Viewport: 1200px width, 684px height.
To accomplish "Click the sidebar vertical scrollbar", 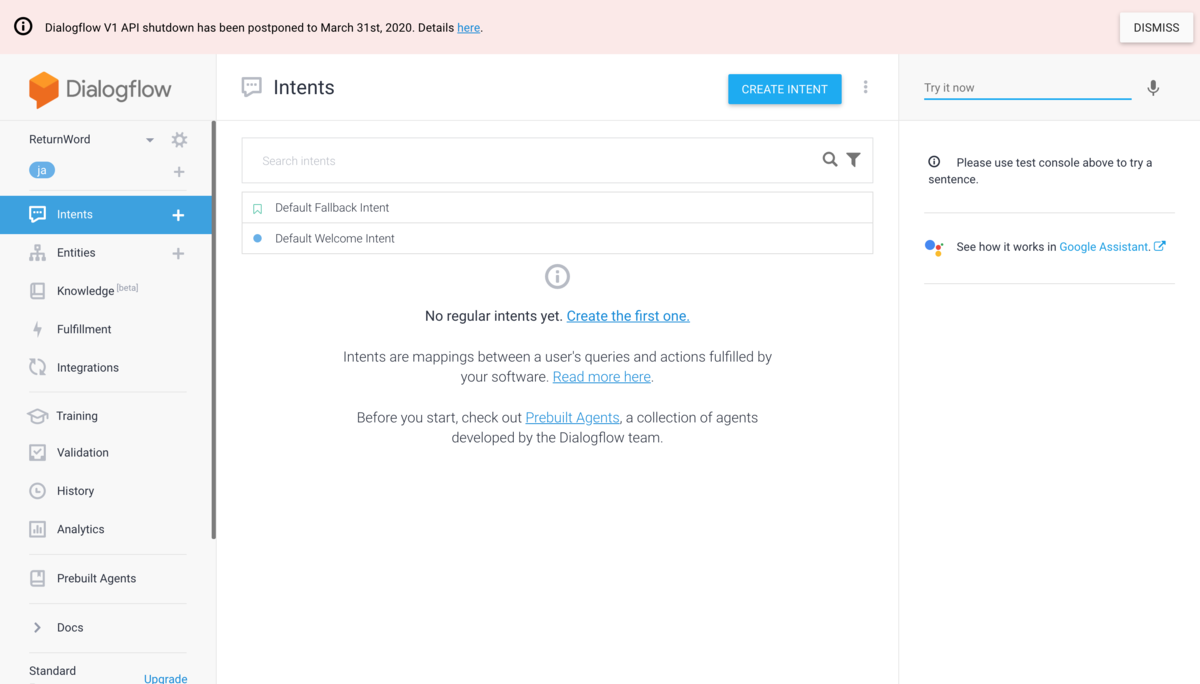I will point(213,330).
